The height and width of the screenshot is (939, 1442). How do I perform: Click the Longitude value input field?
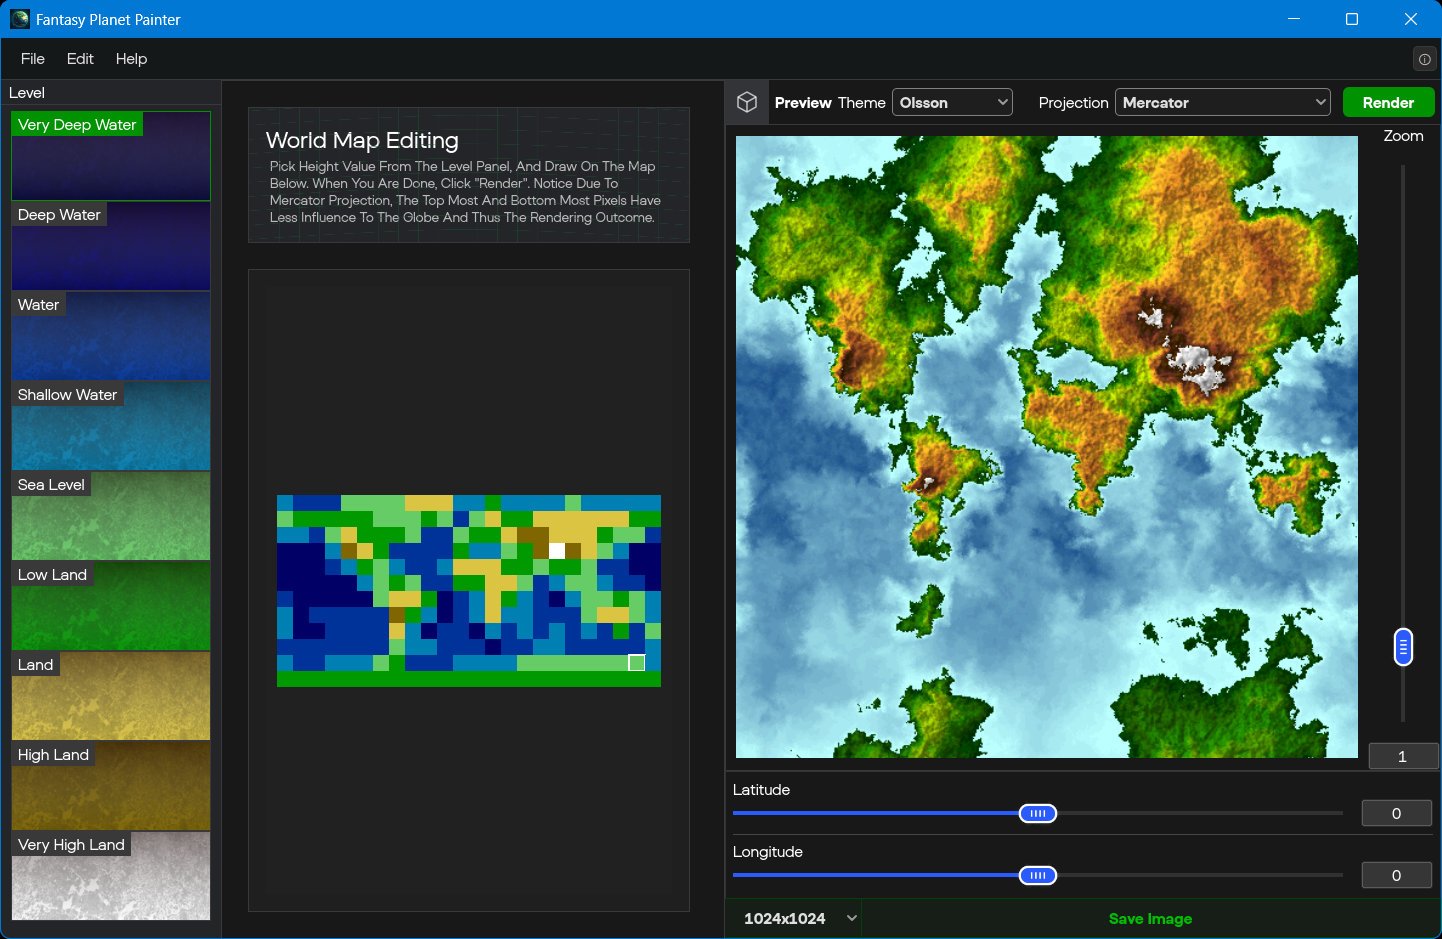(x=1396, y=875)
